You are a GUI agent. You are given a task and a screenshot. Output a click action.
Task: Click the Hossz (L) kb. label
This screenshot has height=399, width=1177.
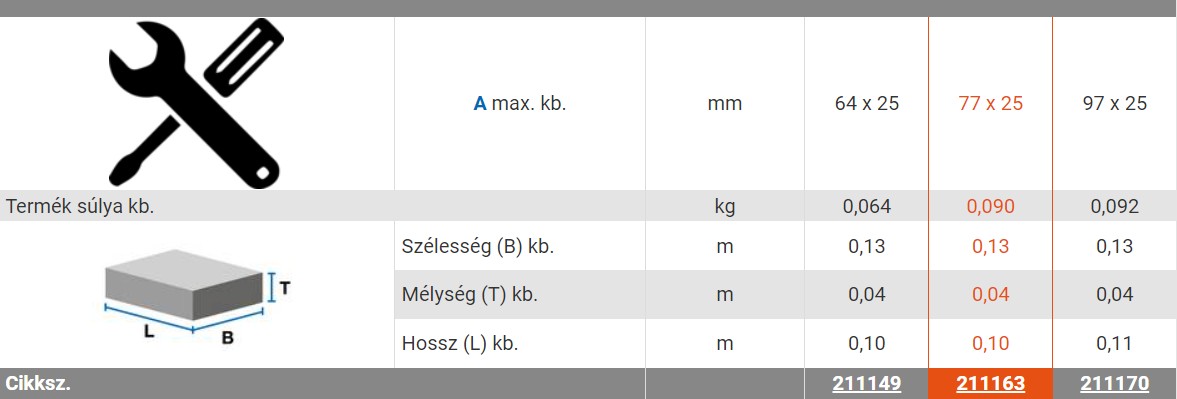[x=461, y=344]
